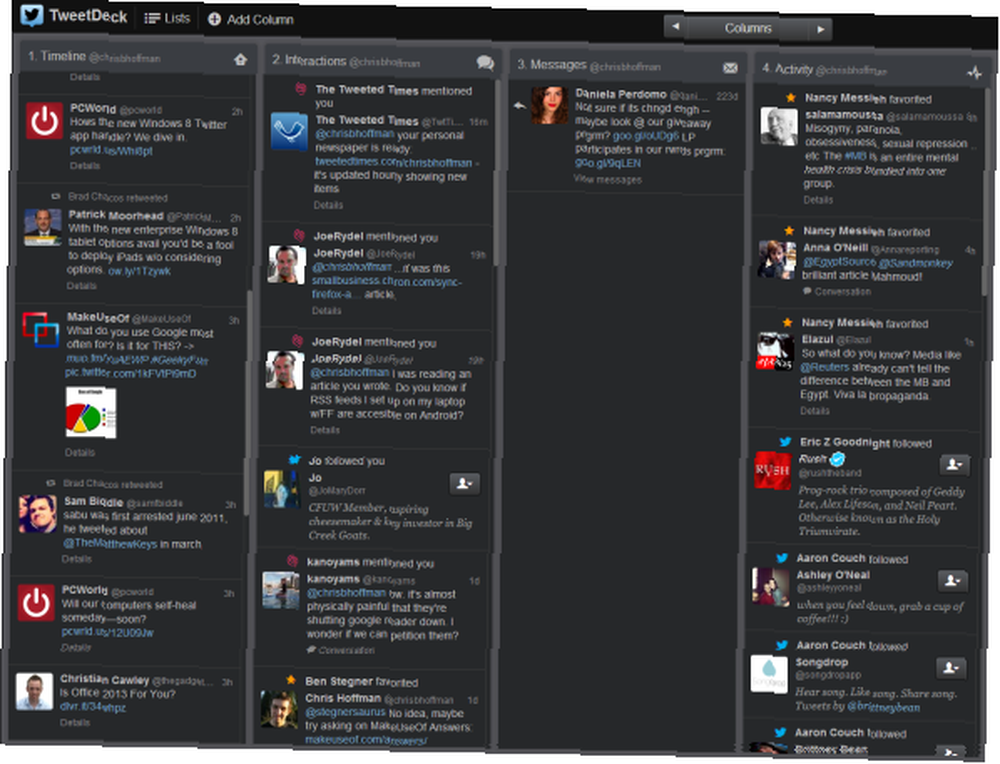The width and height of the screenshot is (1000, 764).
Task: Click mention icon beside kanoyams mentioned you
Action: coord(293,561)
